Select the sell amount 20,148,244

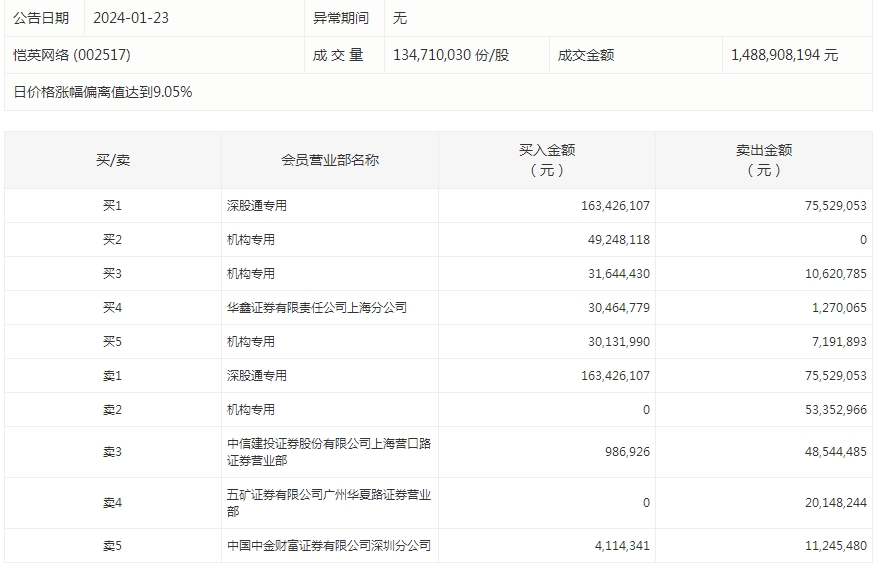836,503
